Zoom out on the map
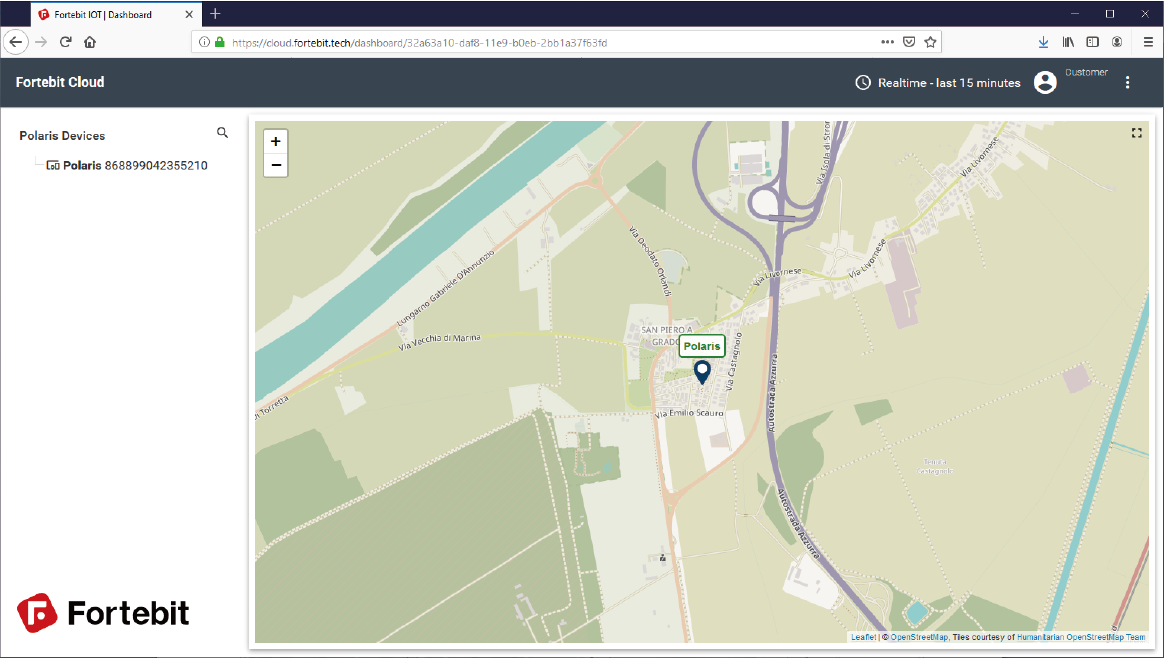 tap(276, 165)
